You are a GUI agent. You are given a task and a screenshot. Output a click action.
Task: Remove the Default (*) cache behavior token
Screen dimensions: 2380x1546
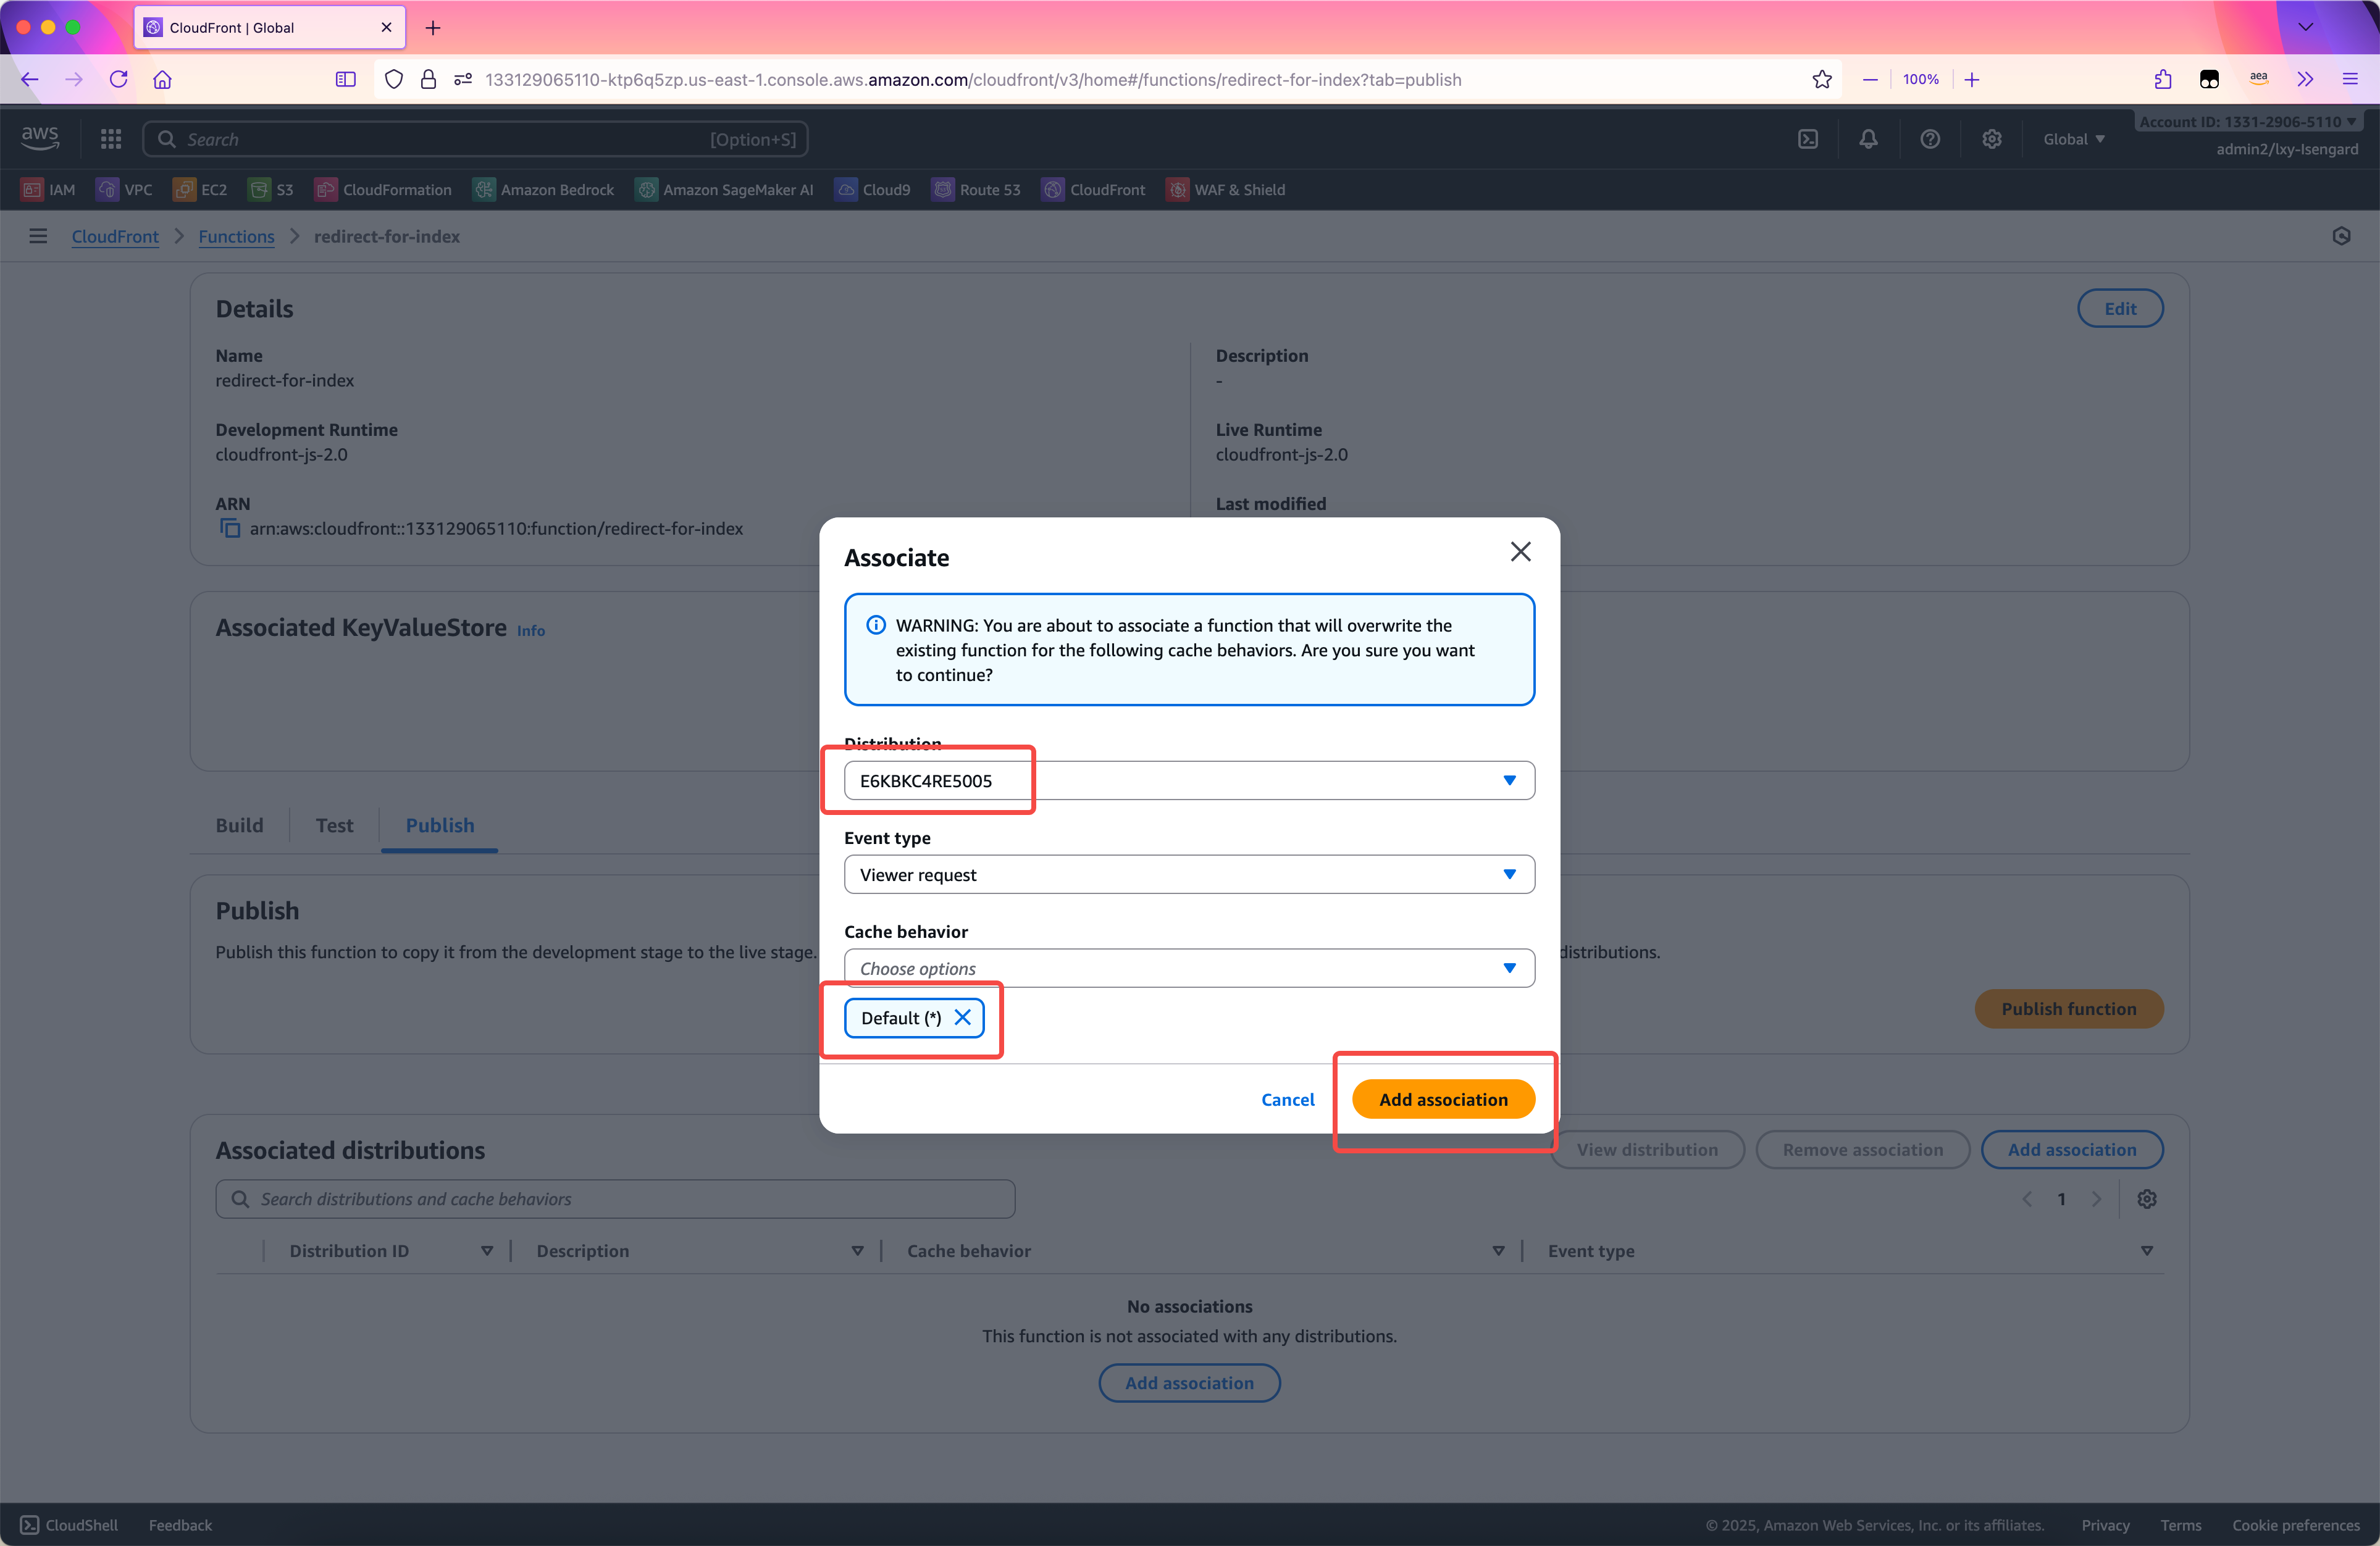[962, 1017]
